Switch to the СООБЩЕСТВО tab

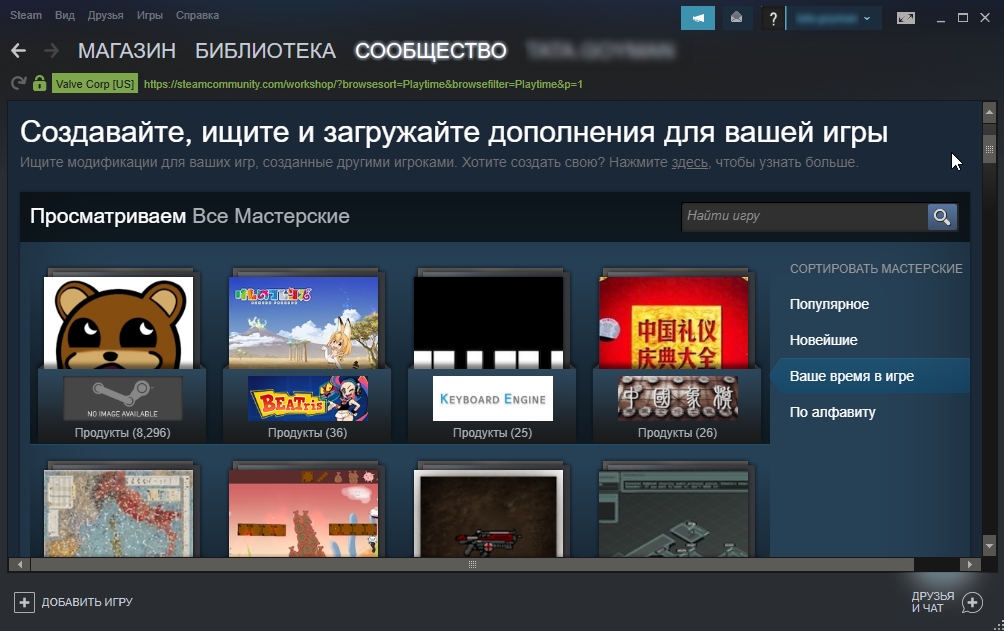click(431, 51)
